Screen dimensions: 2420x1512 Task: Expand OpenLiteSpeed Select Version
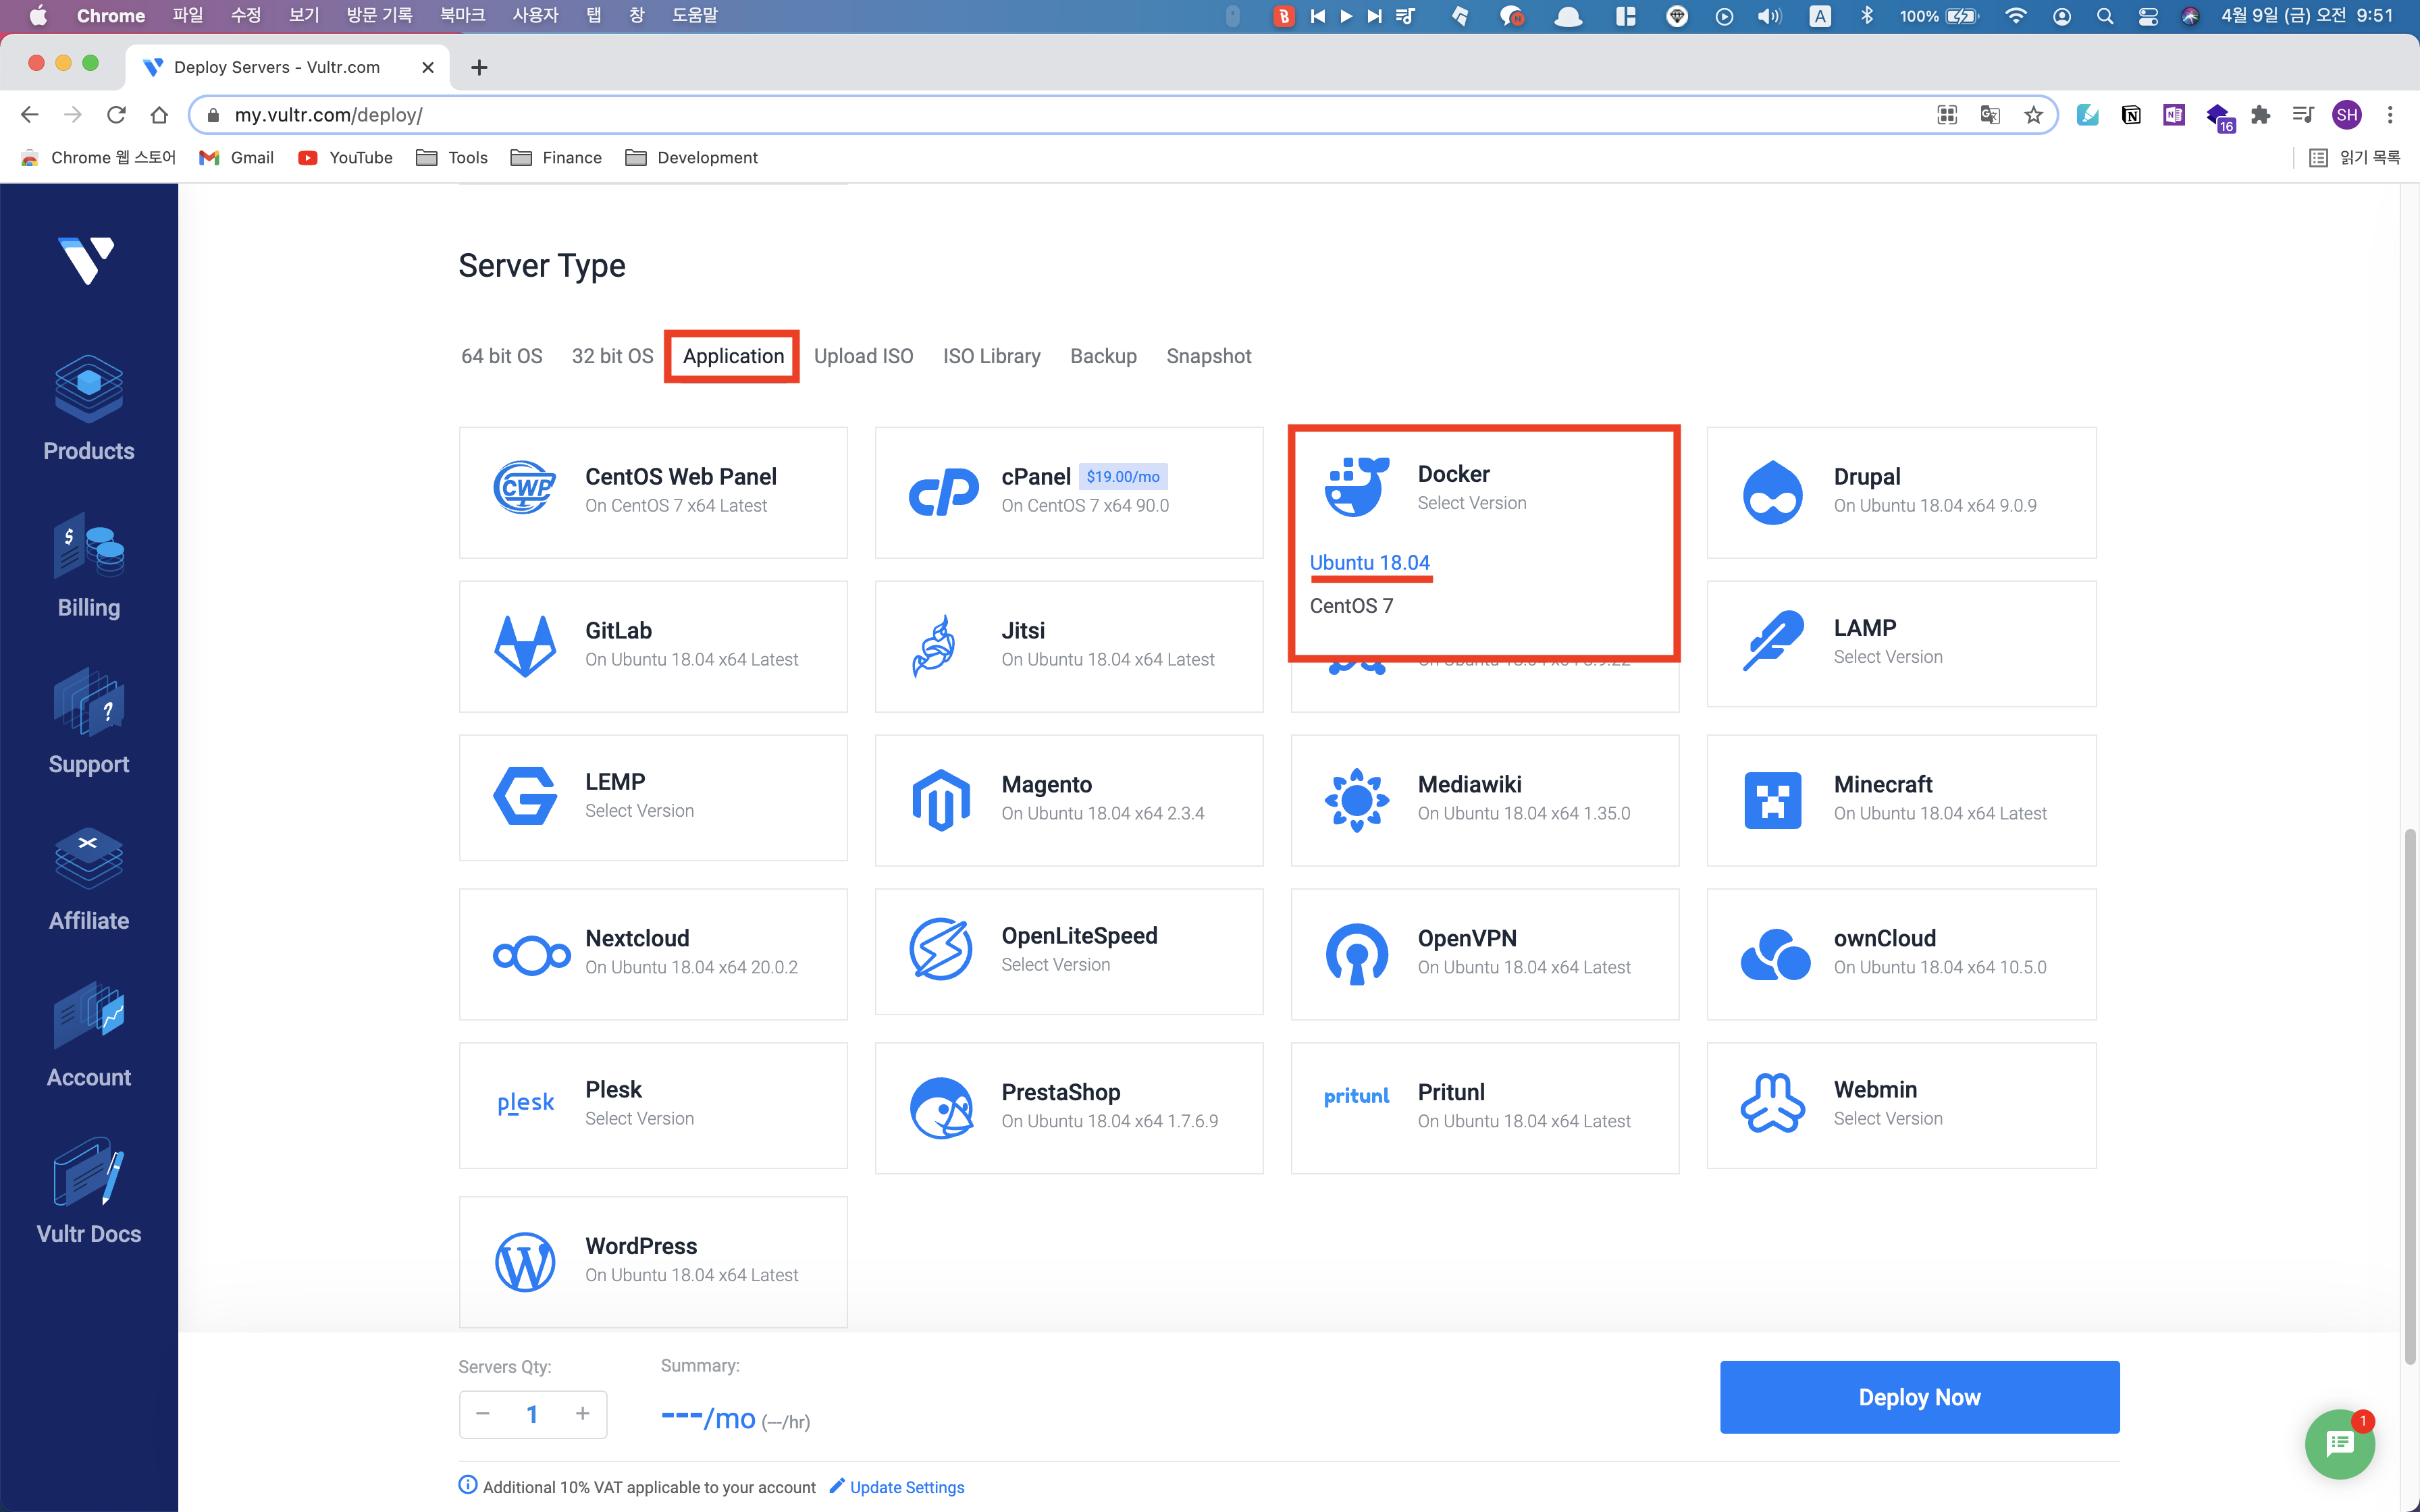(x=1055, y=965)
